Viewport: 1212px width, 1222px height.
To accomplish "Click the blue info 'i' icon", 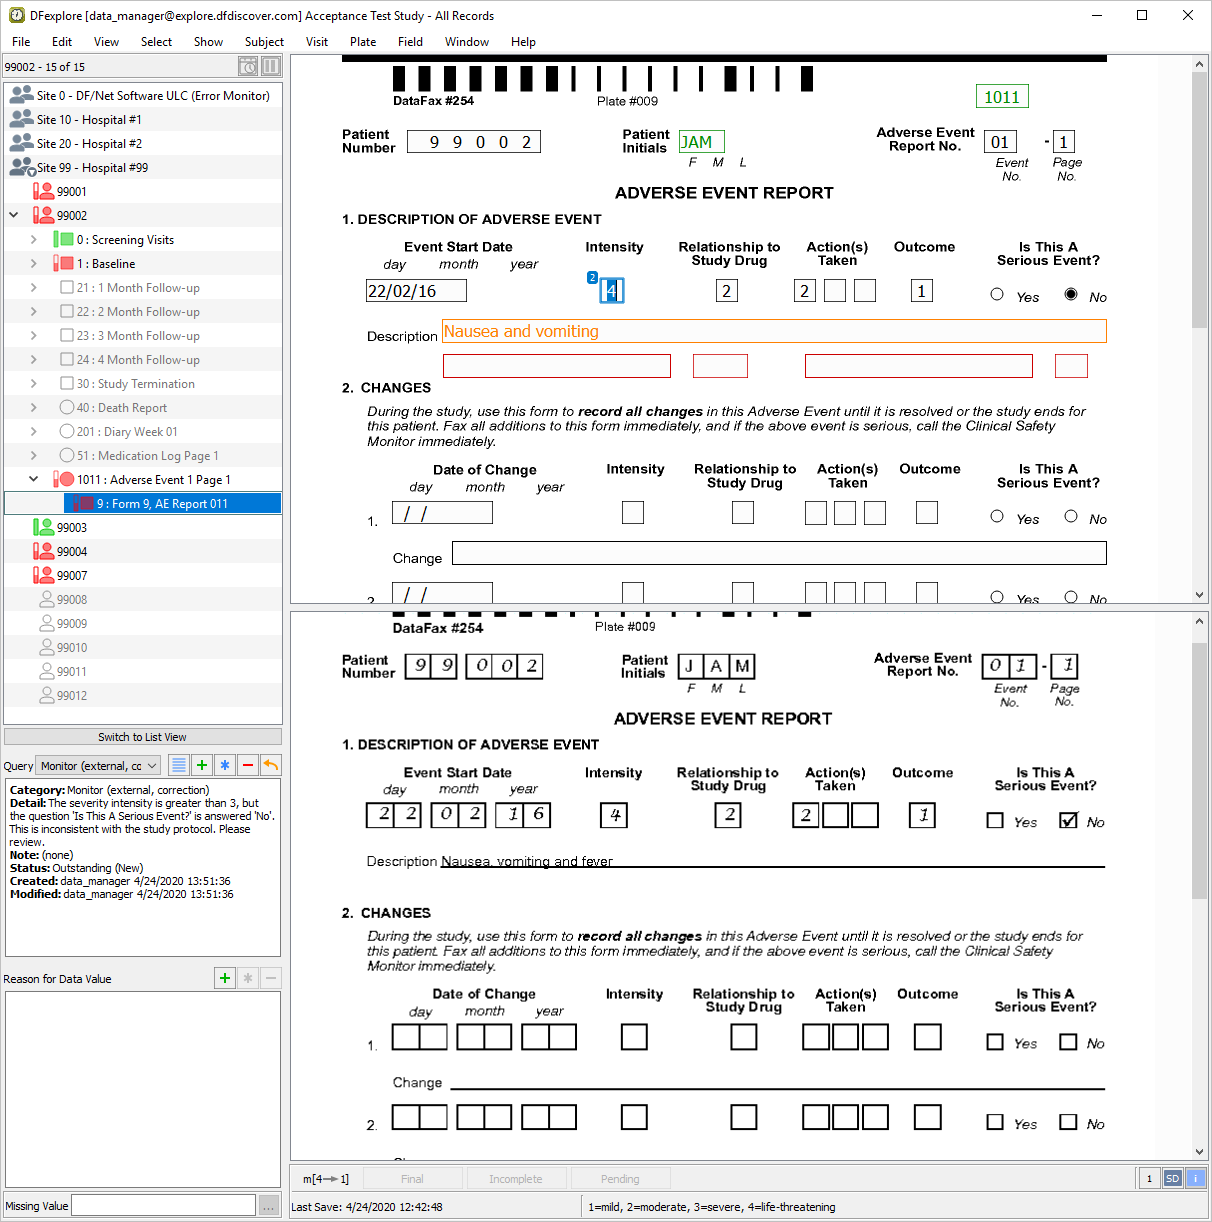I will tap(1196, 1178).
